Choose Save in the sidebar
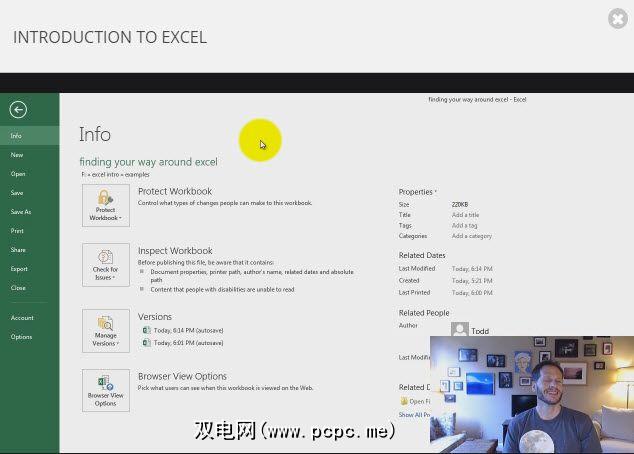 [30, 193]
